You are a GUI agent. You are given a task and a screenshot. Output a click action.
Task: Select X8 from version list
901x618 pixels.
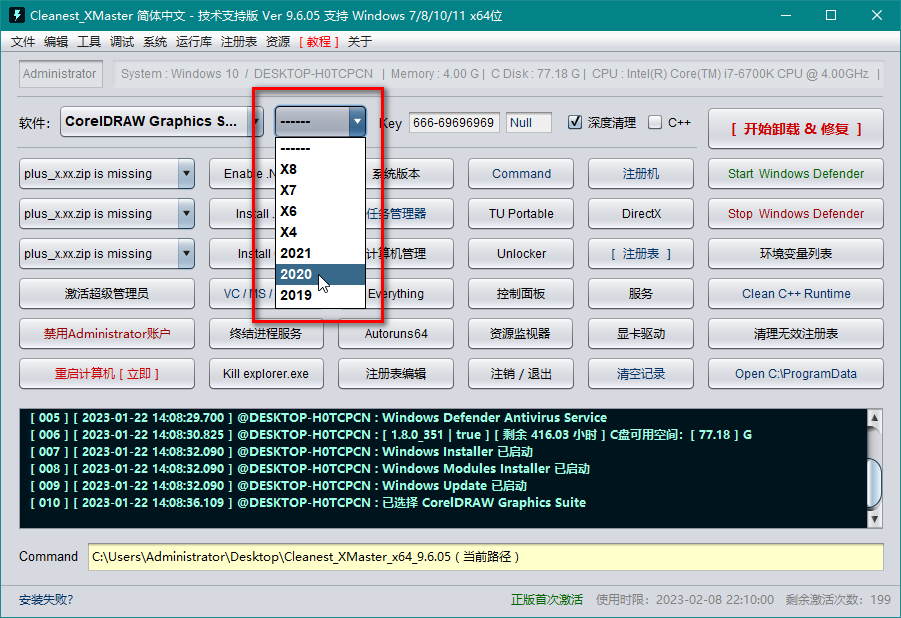point(320,169)
